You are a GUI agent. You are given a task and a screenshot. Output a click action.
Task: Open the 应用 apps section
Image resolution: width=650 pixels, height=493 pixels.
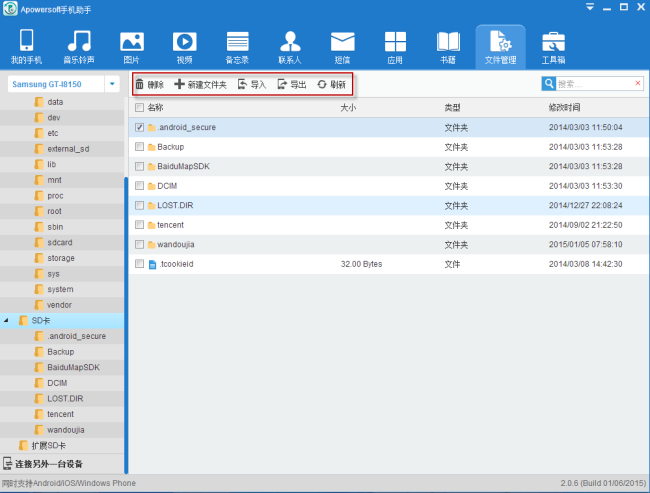click(395, 46)
